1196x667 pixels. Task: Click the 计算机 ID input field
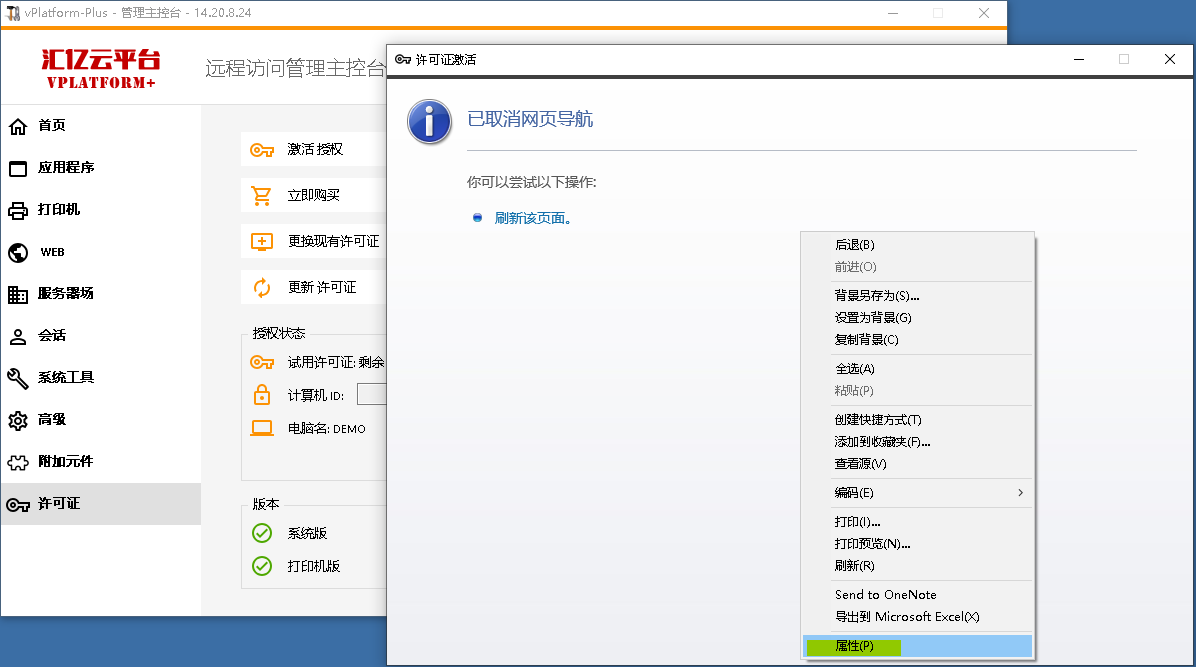(x=372, y=394)
